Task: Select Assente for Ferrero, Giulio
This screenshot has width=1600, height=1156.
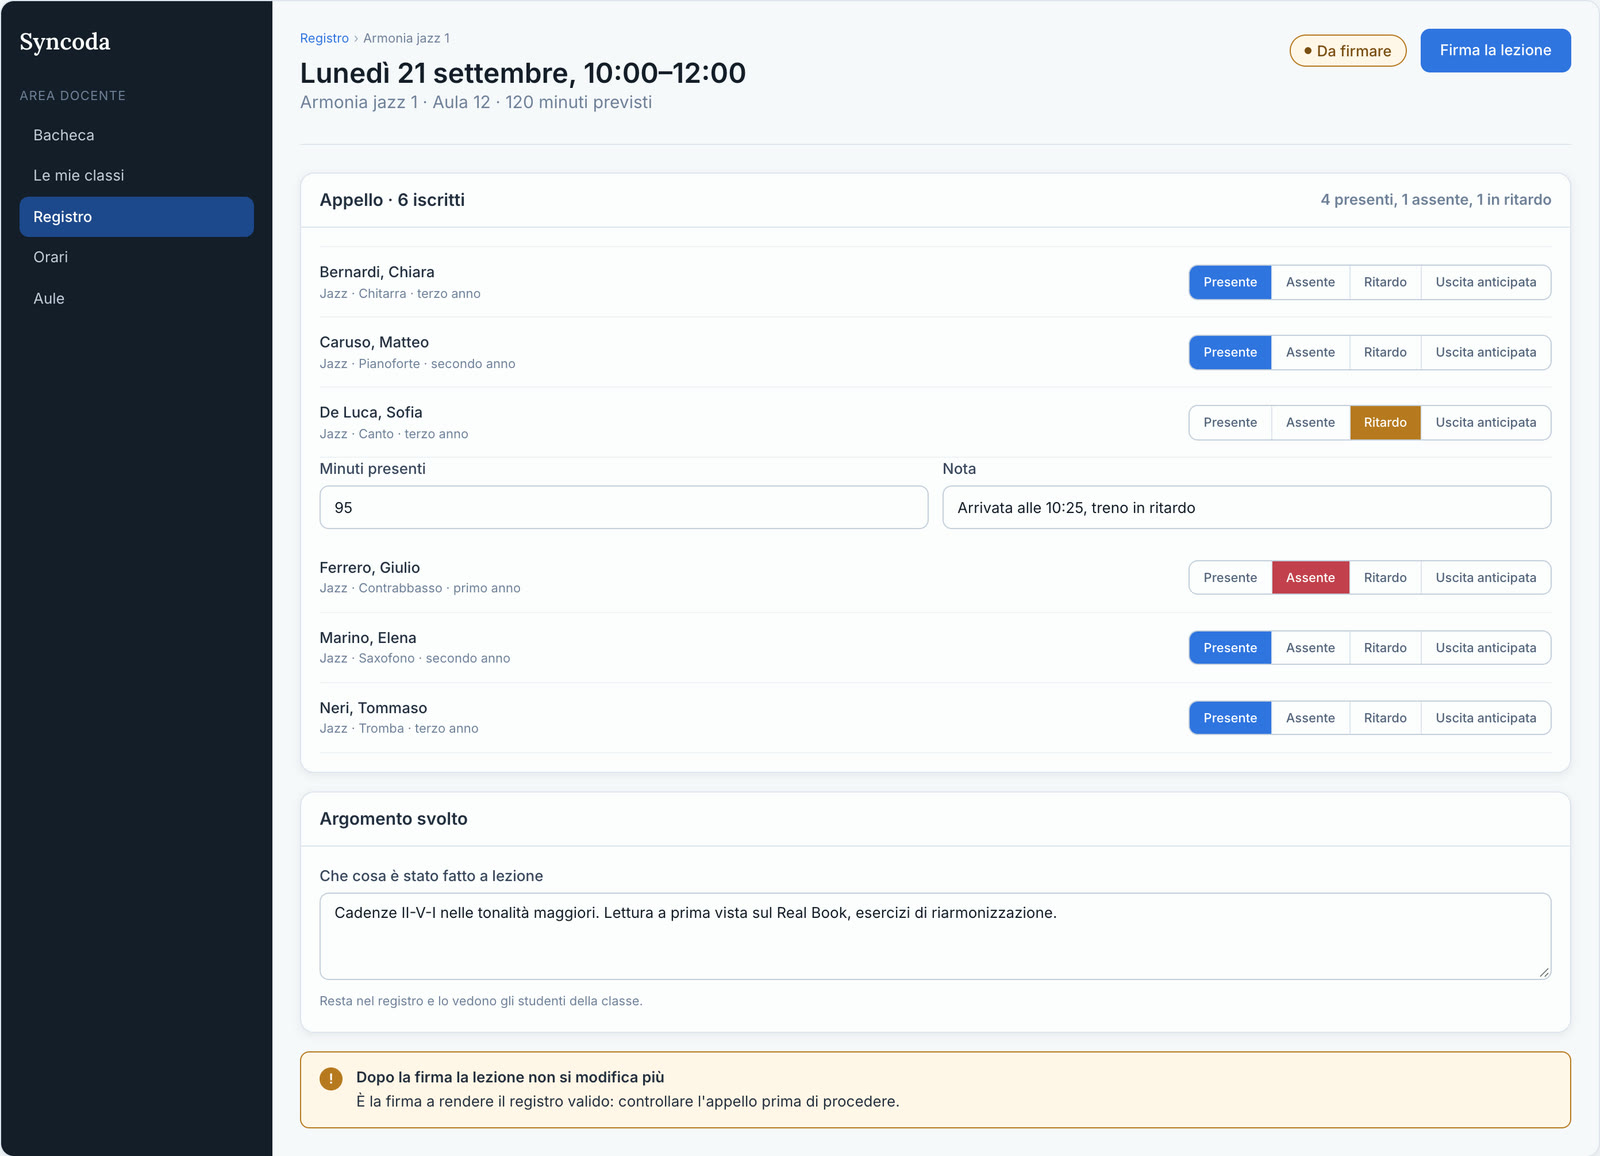Action: click(1310, 577)
